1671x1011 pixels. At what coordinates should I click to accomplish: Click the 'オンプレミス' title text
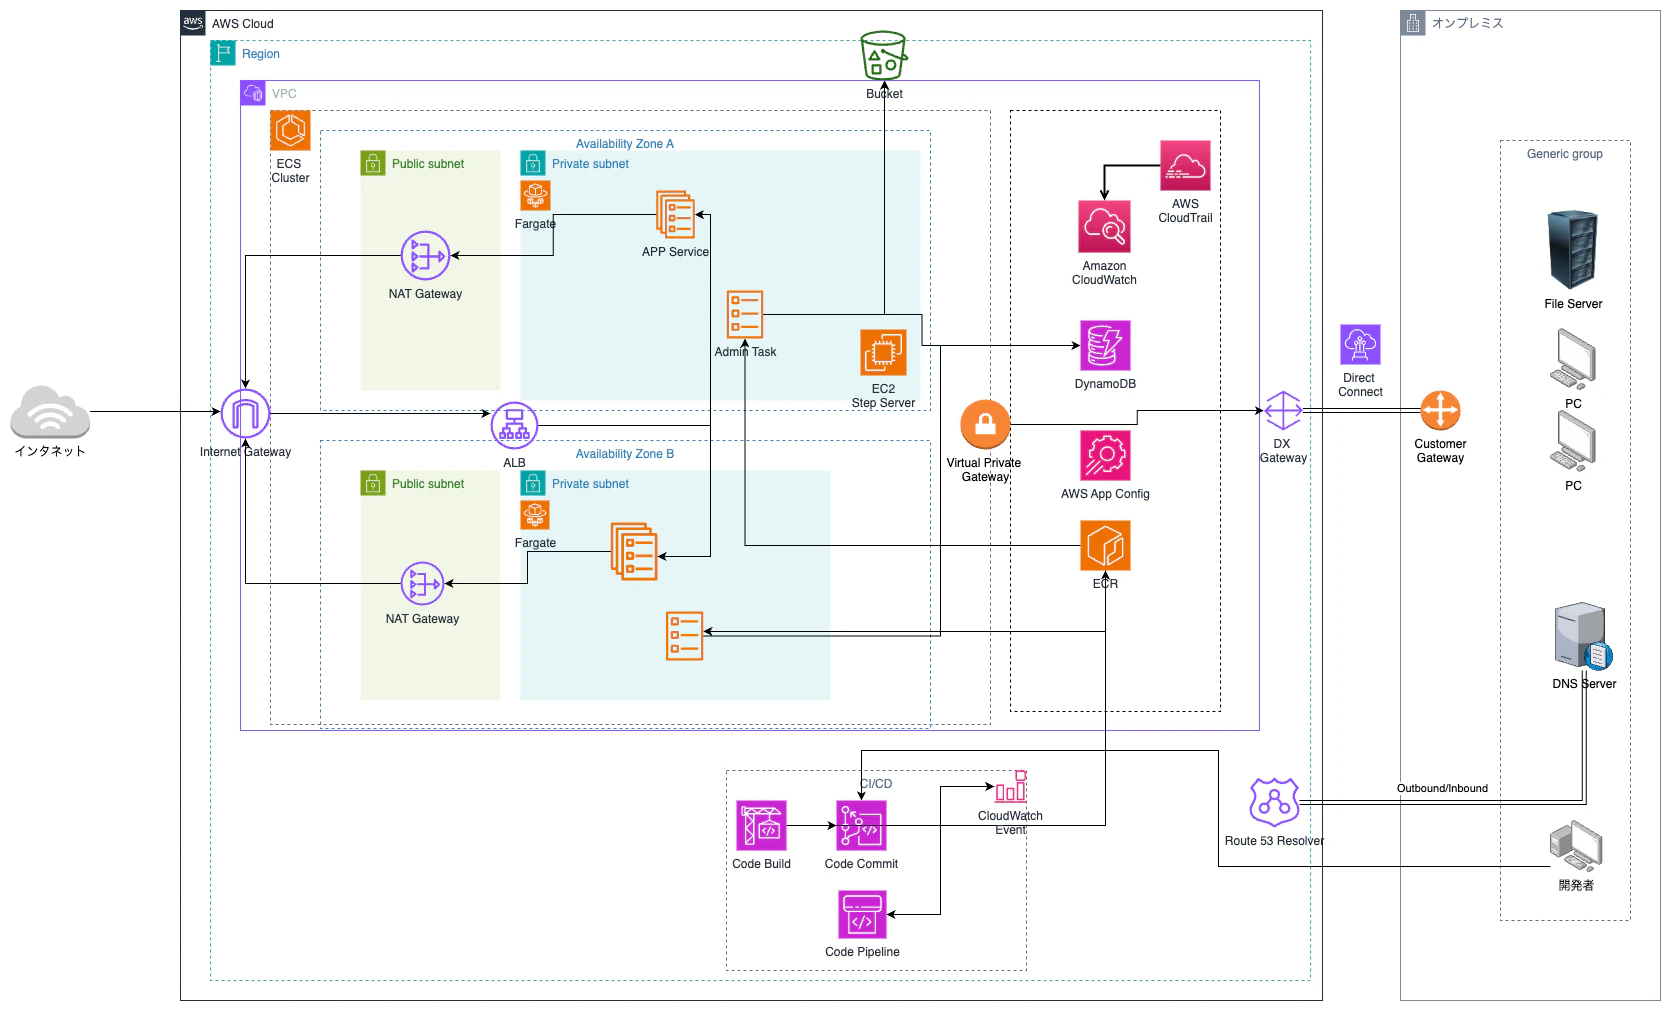click(1468, 23)
